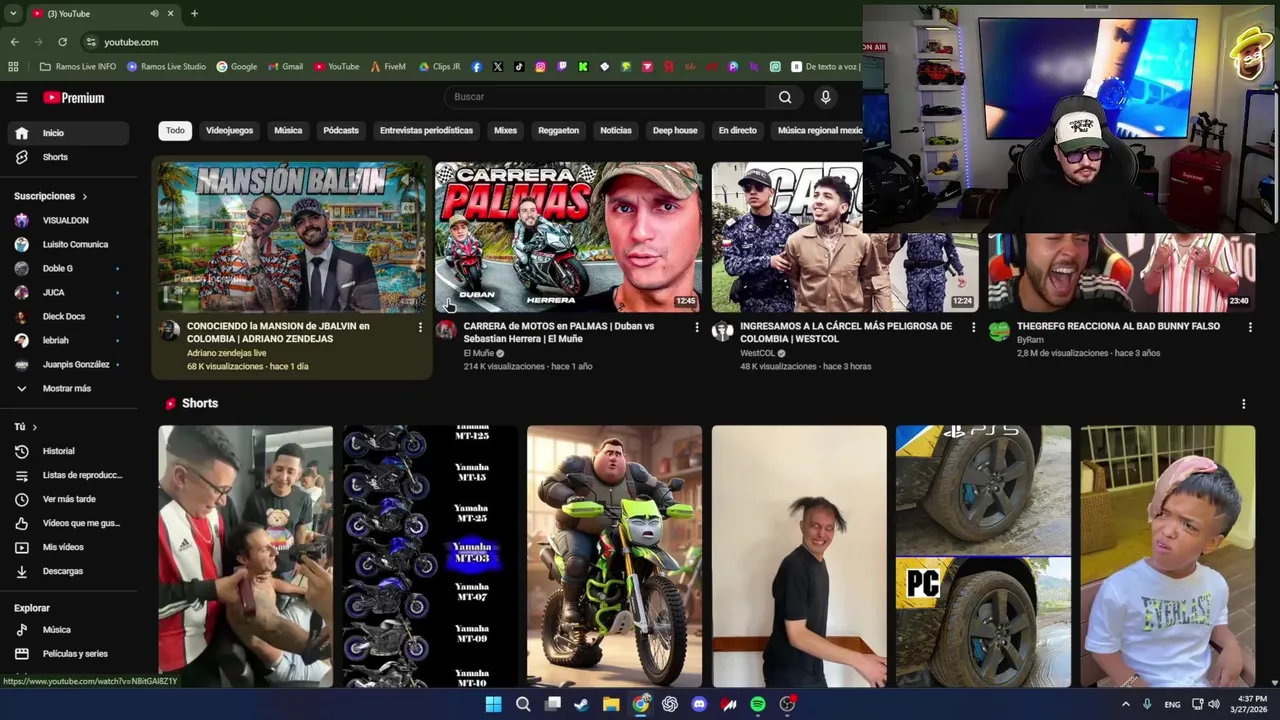This screenshot has width=1280, height=720.
Task: Open a new Chrome tab
Action: pos(194,13)
